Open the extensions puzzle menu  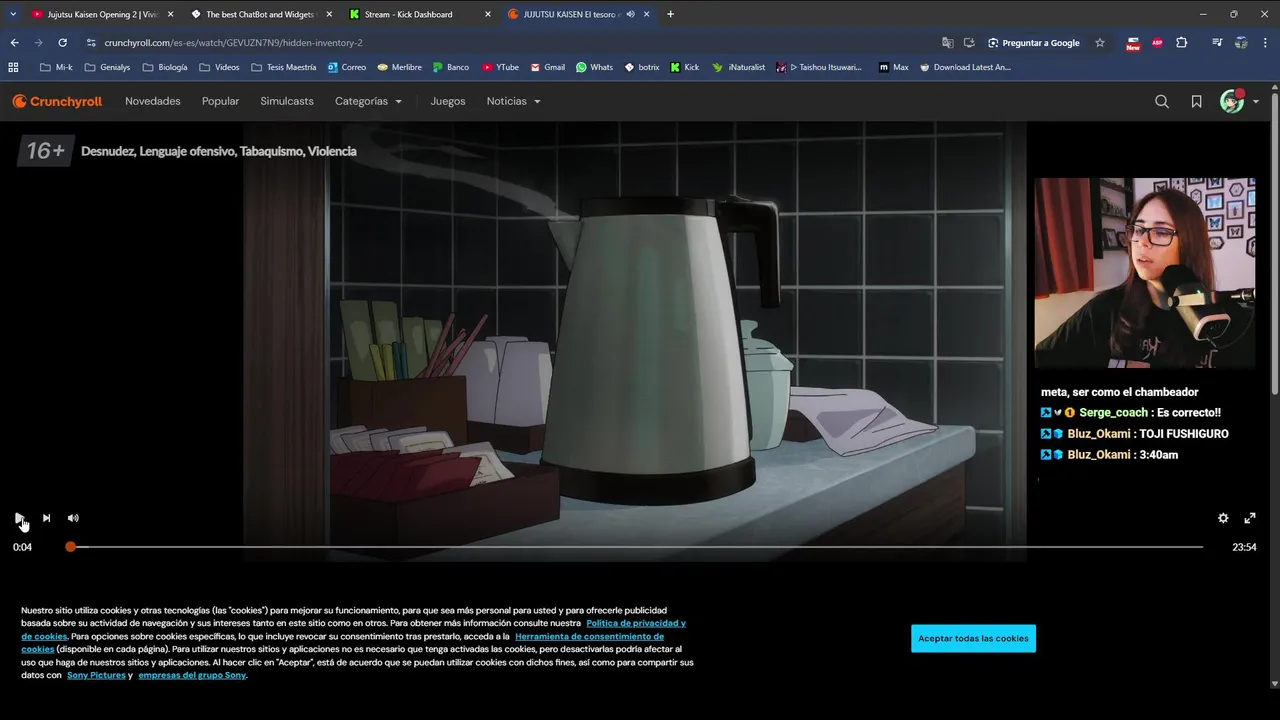(x=1182, y=43)
